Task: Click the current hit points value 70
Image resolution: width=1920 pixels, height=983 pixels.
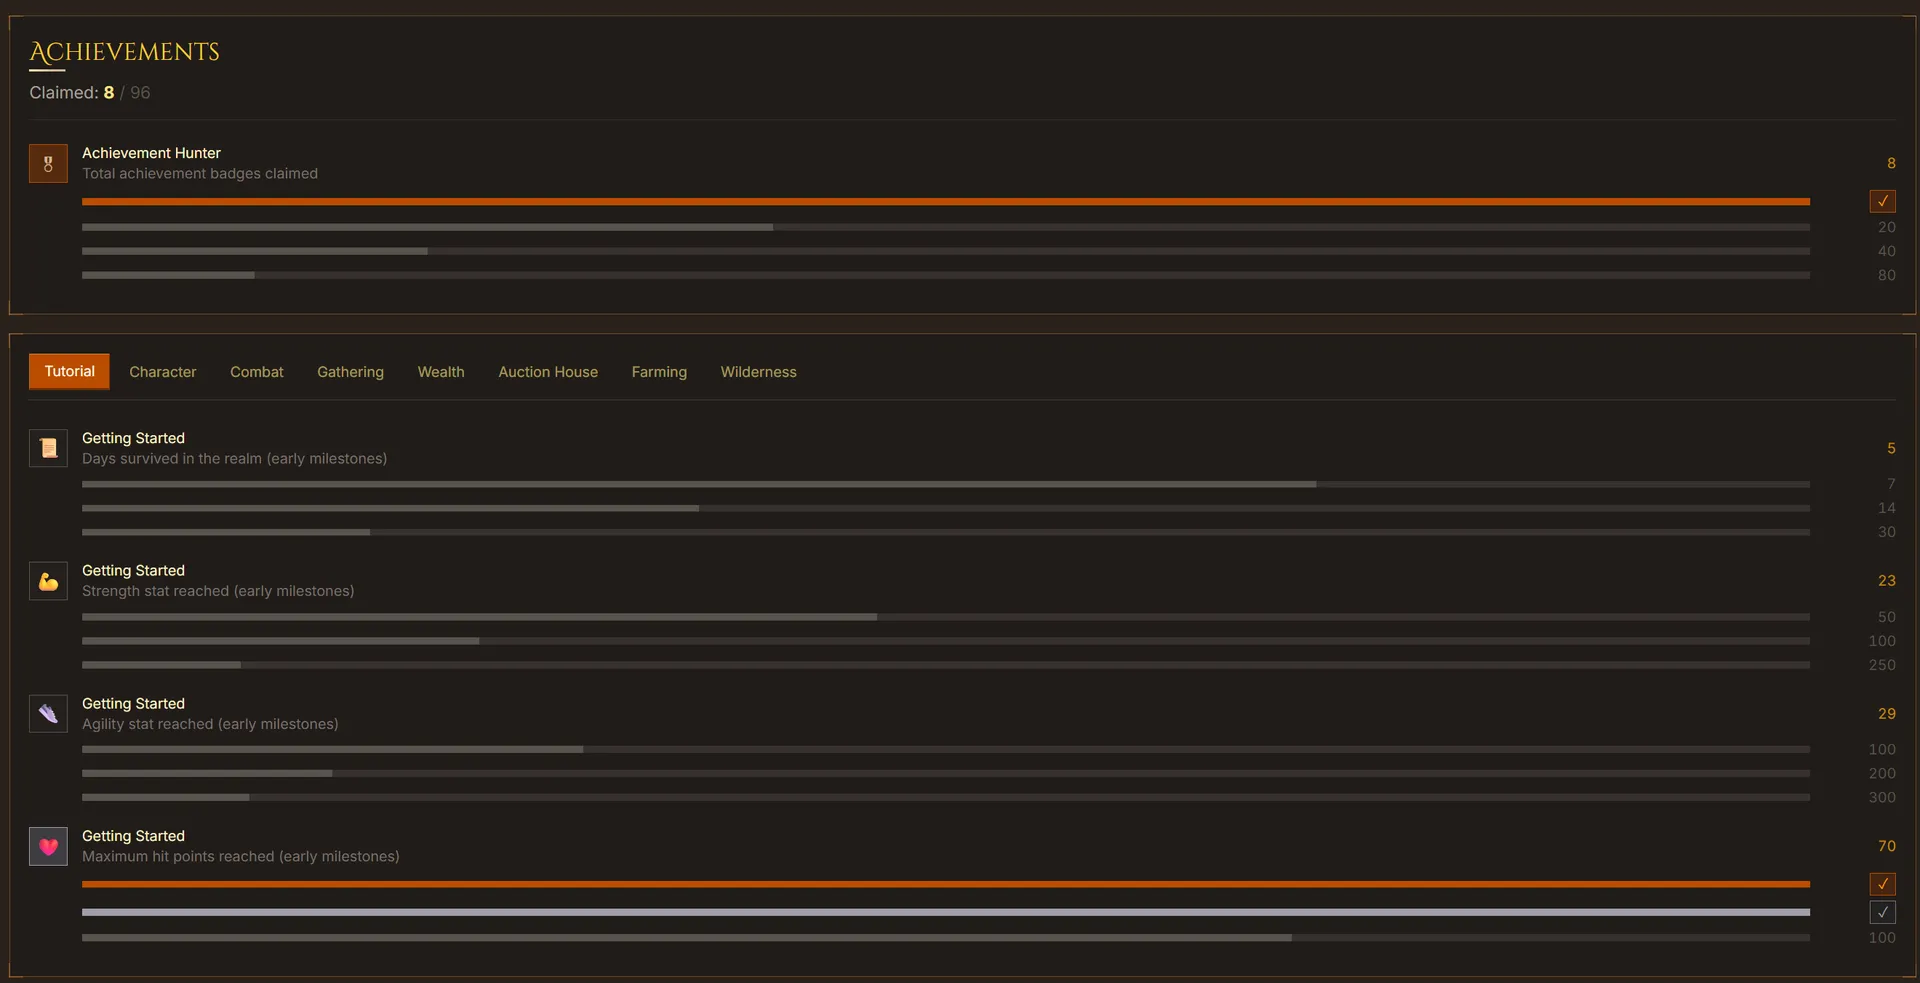Action: pyautogui.click(x=1886, y=846)
